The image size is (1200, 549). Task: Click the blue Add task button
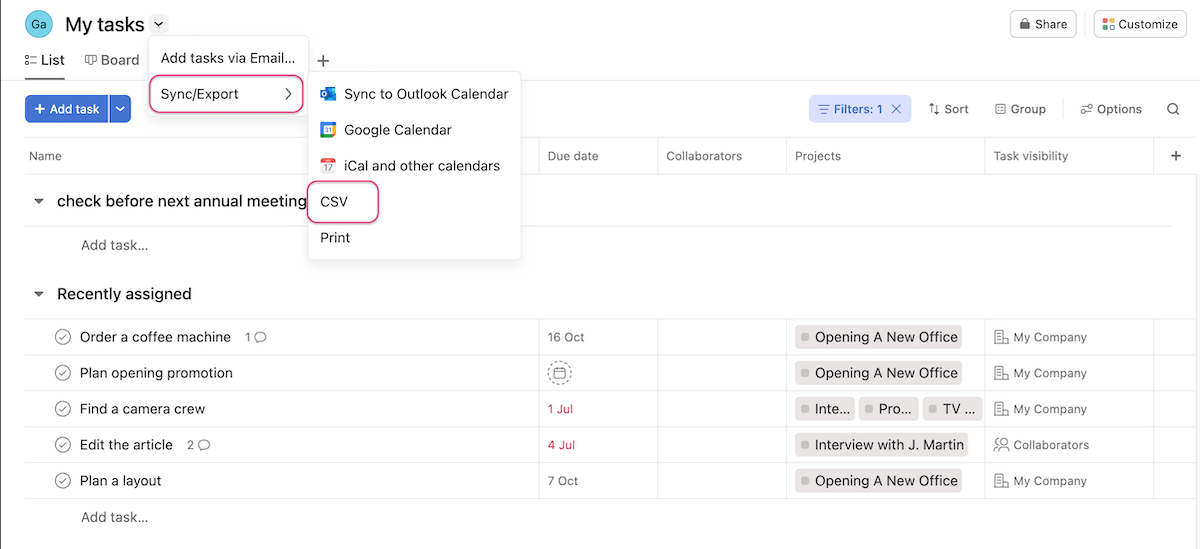[x=66, y=109]
